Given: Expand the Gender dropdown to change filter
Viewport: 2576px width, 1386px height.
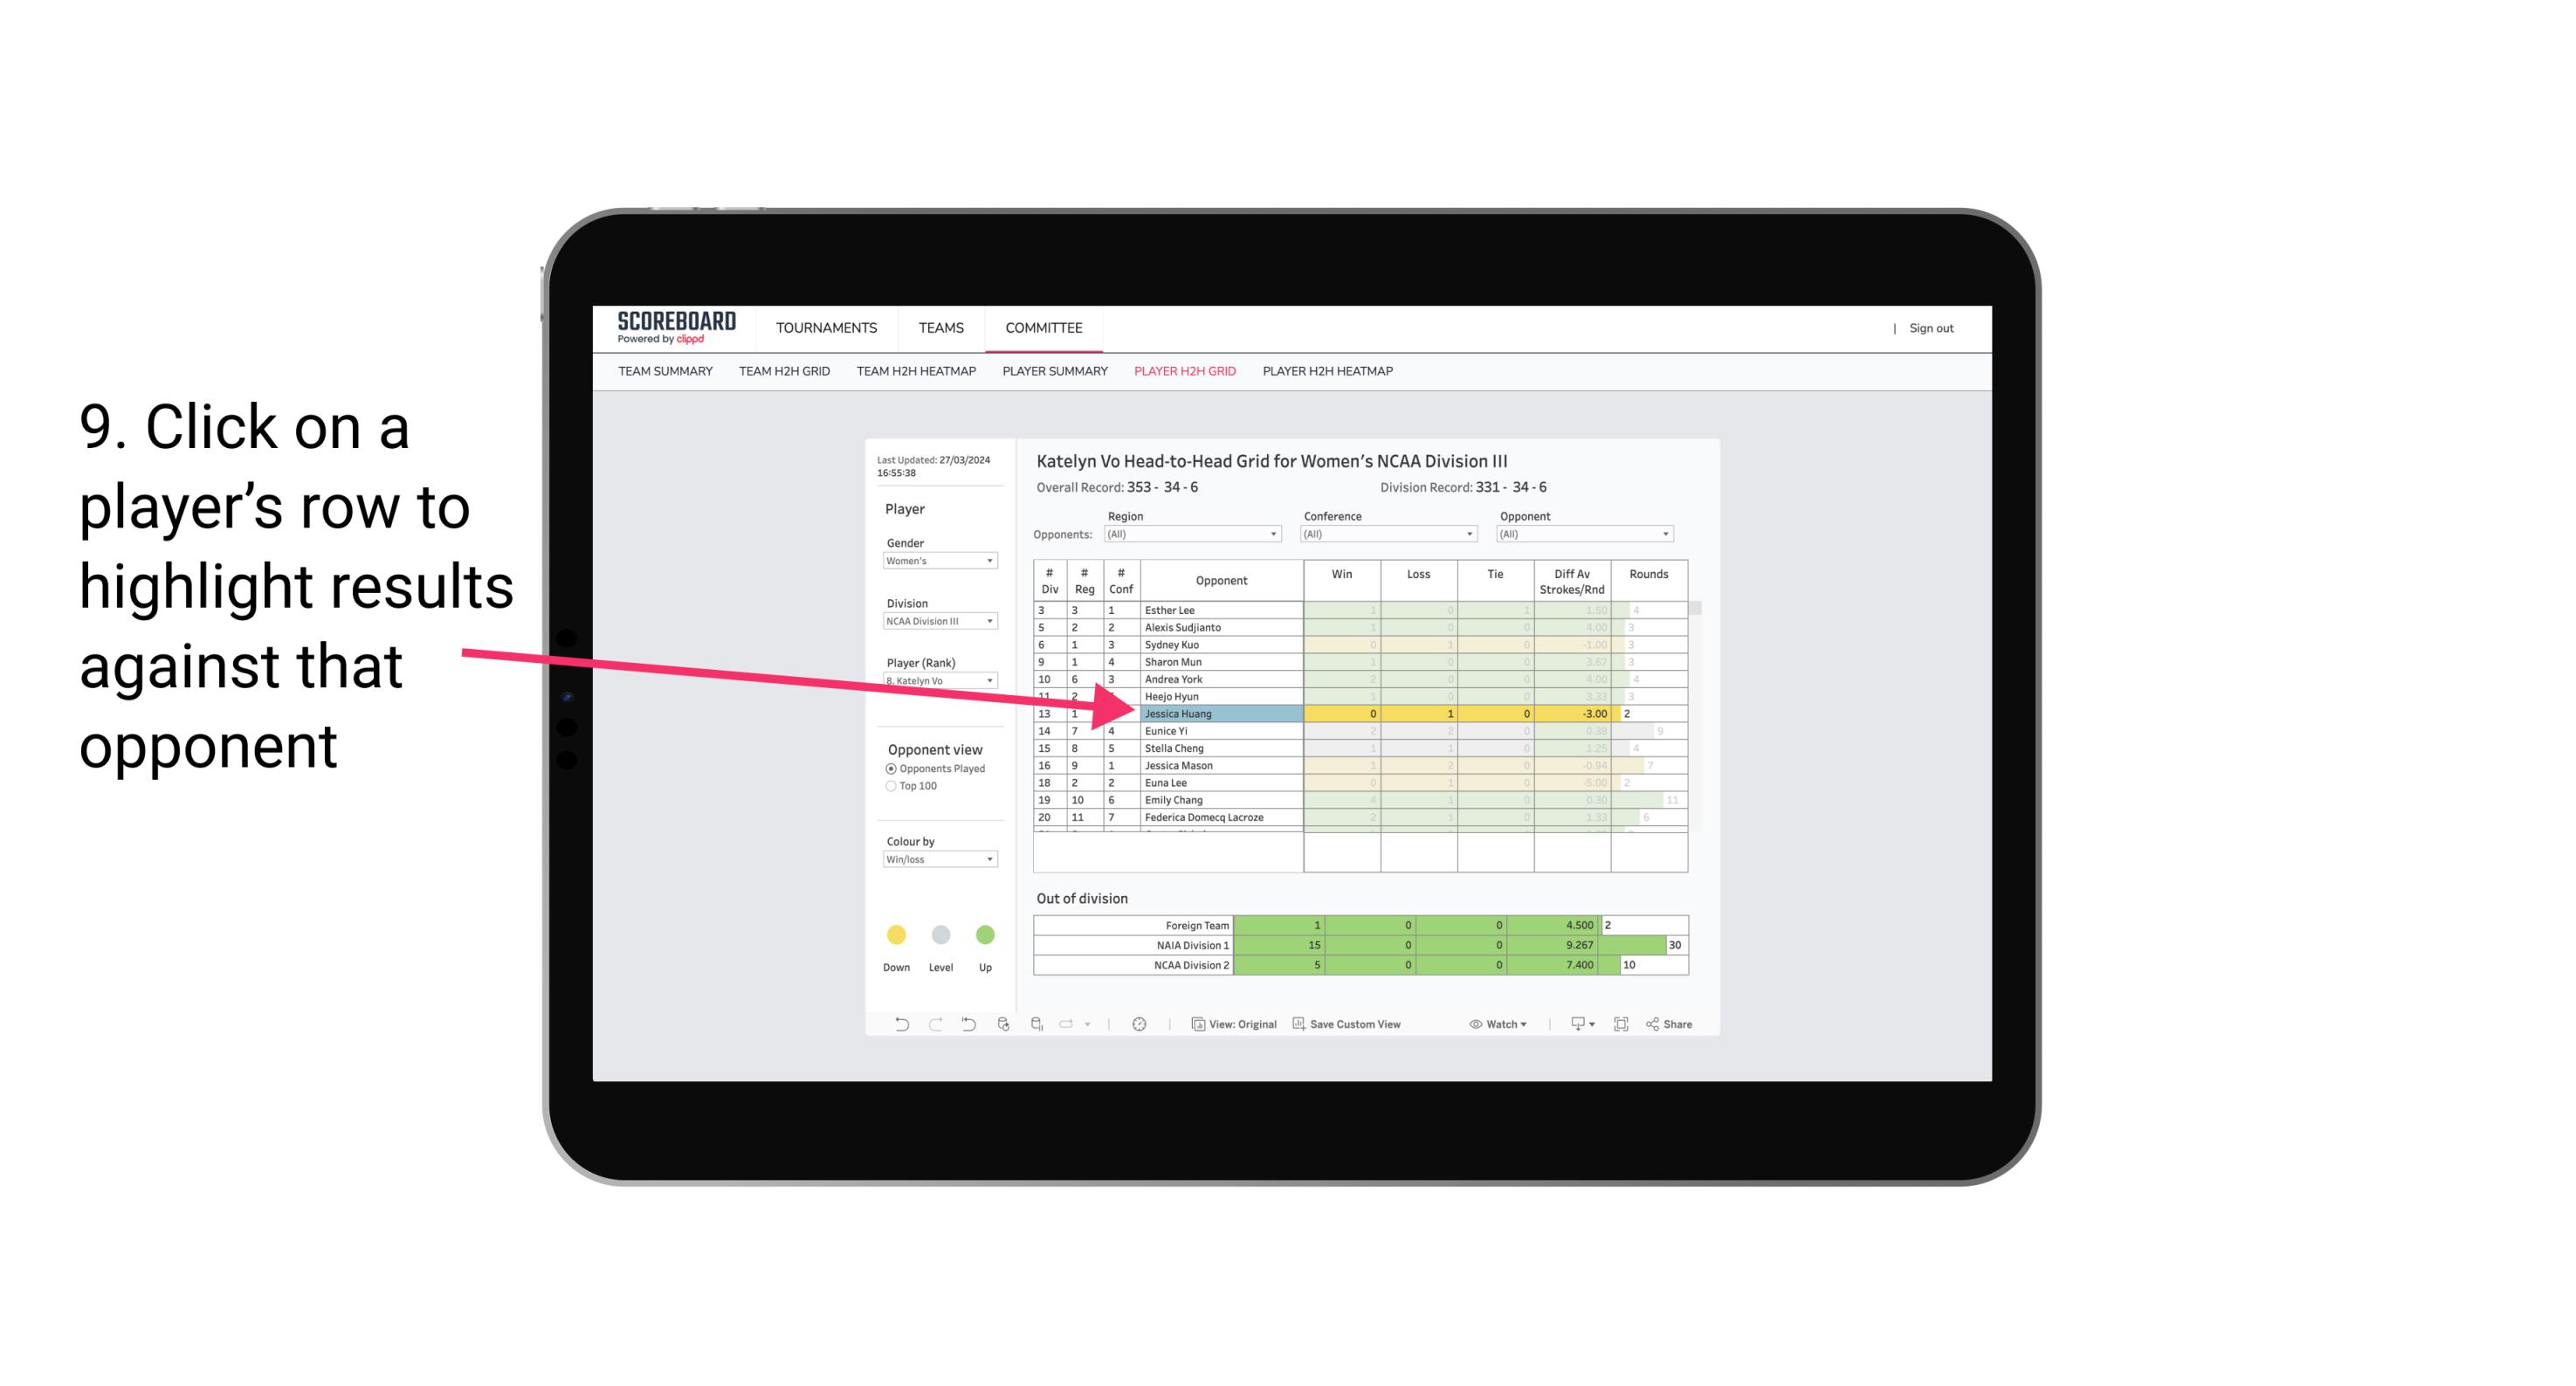Looking at the screenshot, I should (937, 562).
